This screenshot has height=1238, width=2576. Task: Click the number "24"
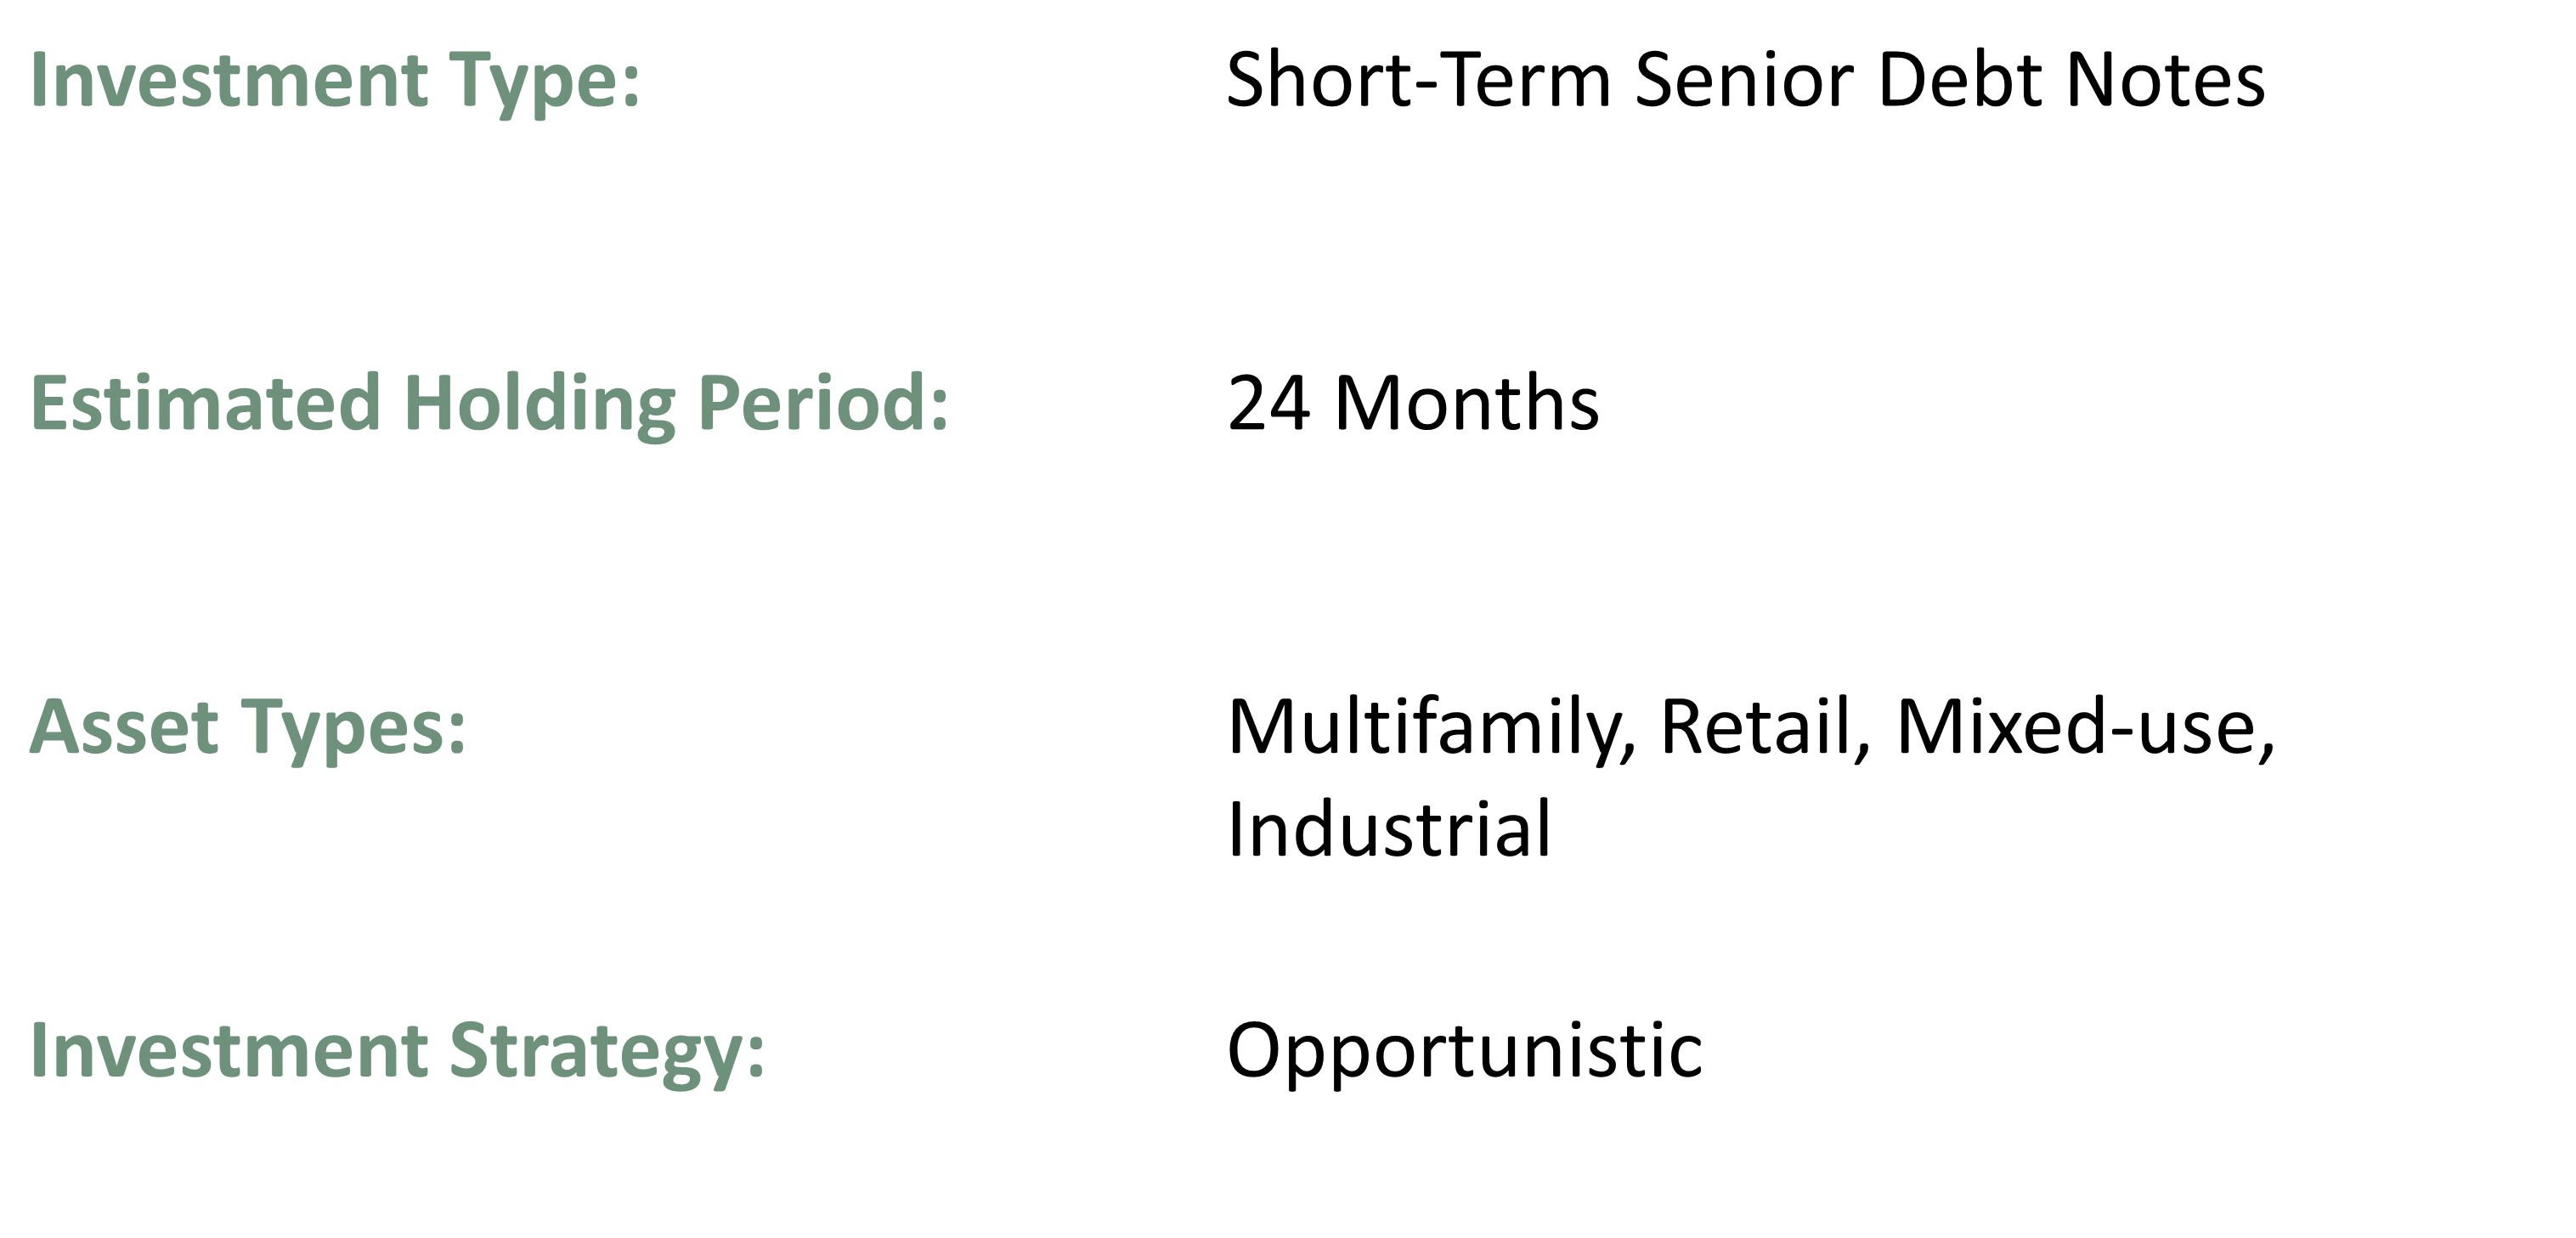coord(1268,403)
